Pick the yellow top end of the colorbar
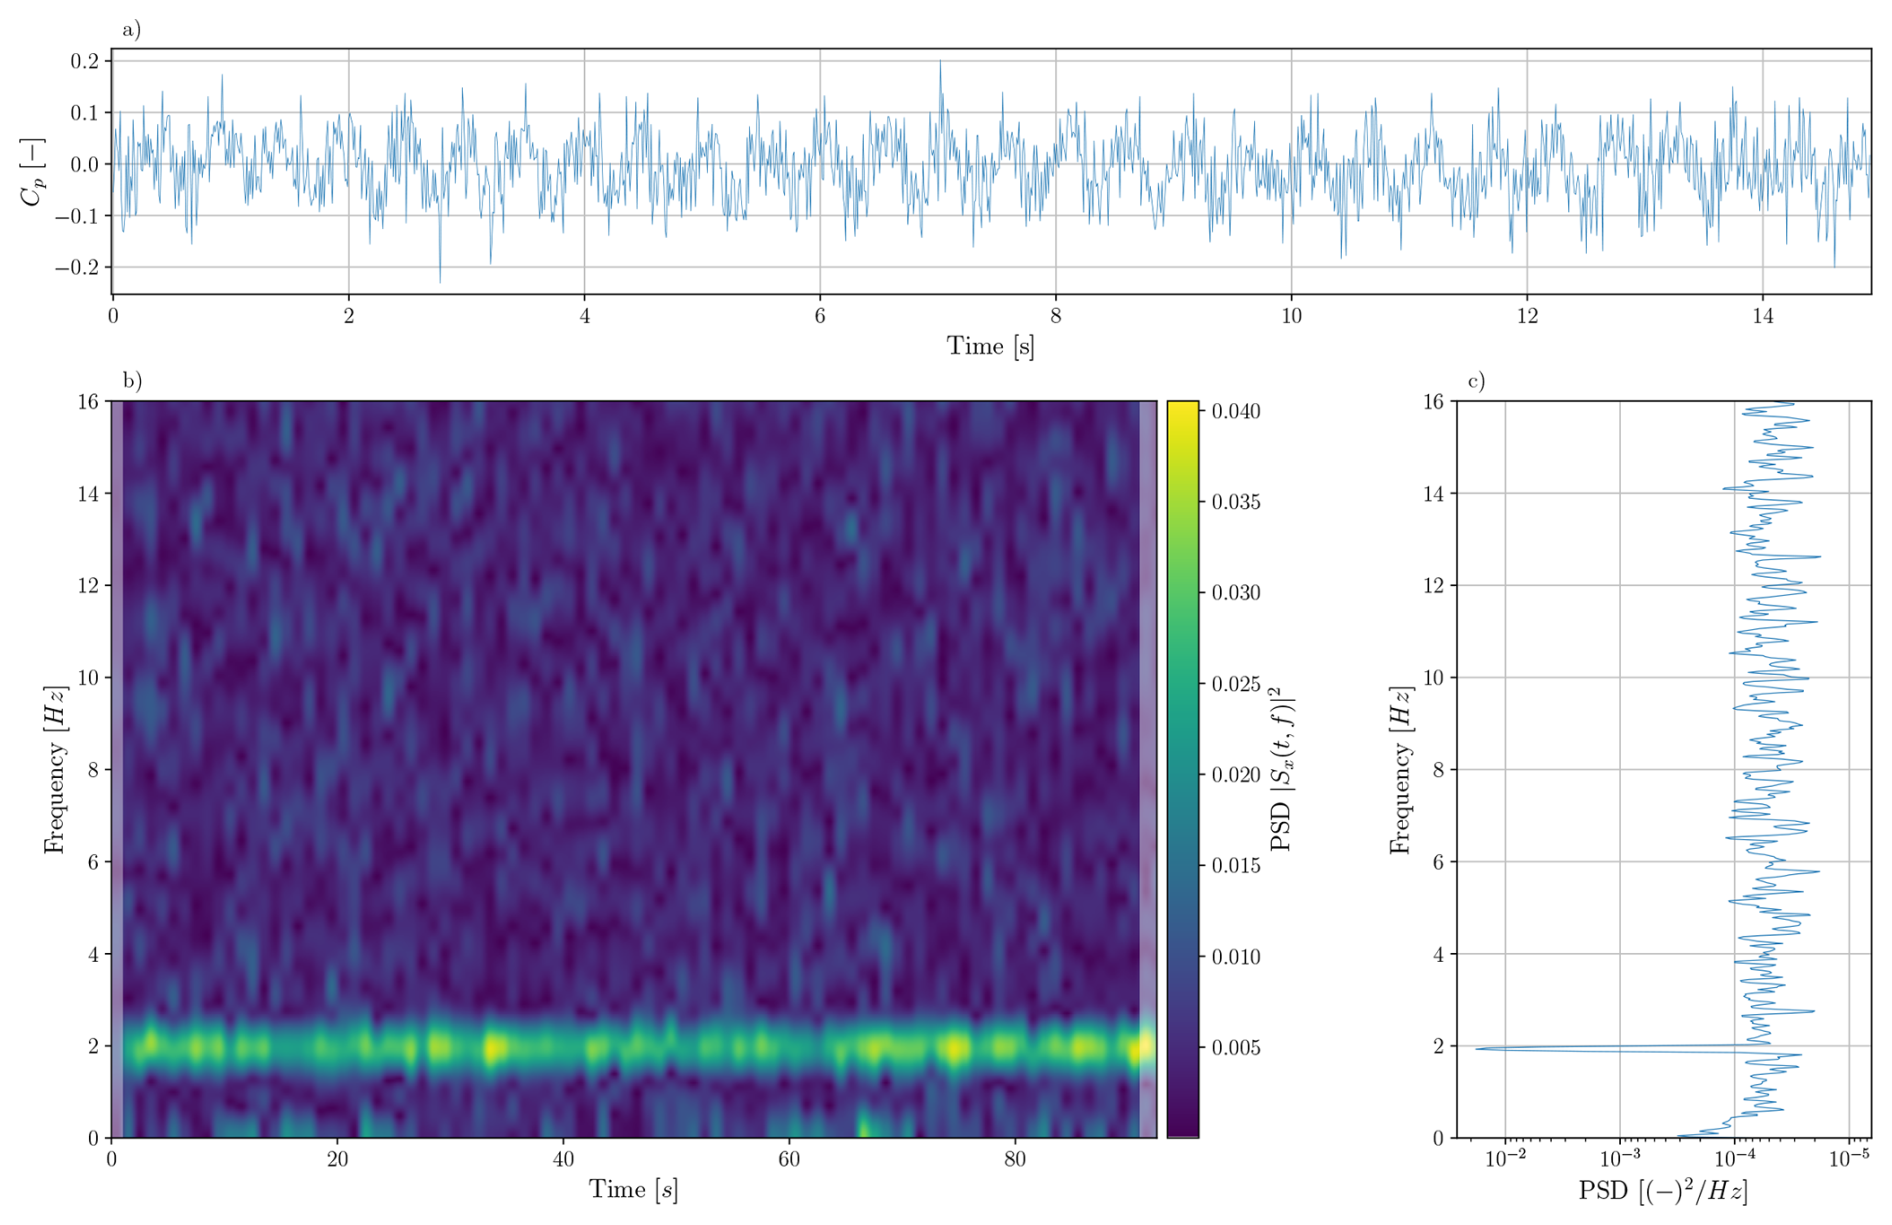This screenshot has width=1892, height=1225. [1182, 408]
